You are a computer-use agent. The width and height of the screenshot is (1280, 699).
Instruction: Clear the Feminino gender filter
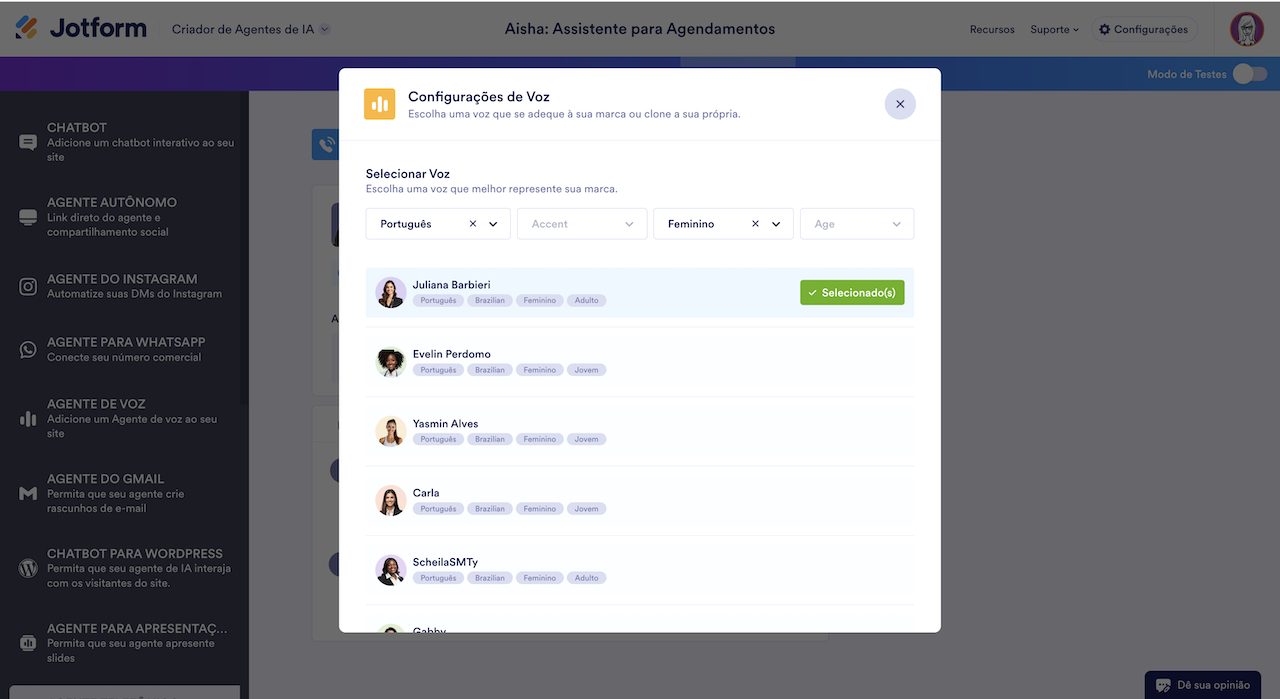coord(755,224)
